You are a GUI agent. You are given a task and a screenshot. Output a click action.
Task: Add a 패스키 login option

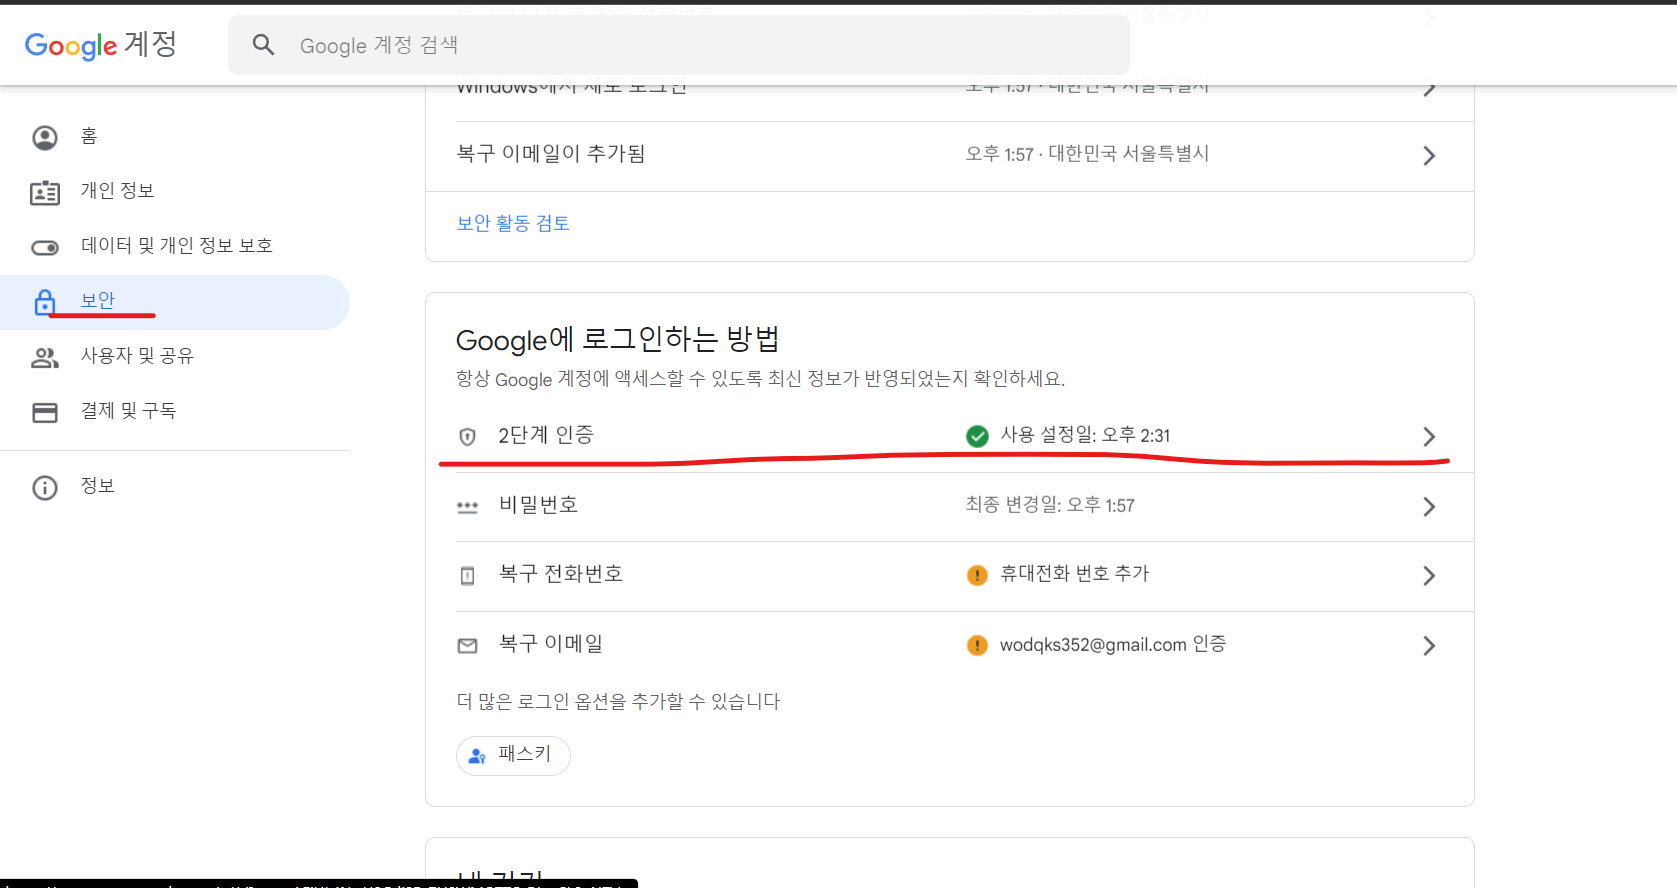(x=513, y=755)
